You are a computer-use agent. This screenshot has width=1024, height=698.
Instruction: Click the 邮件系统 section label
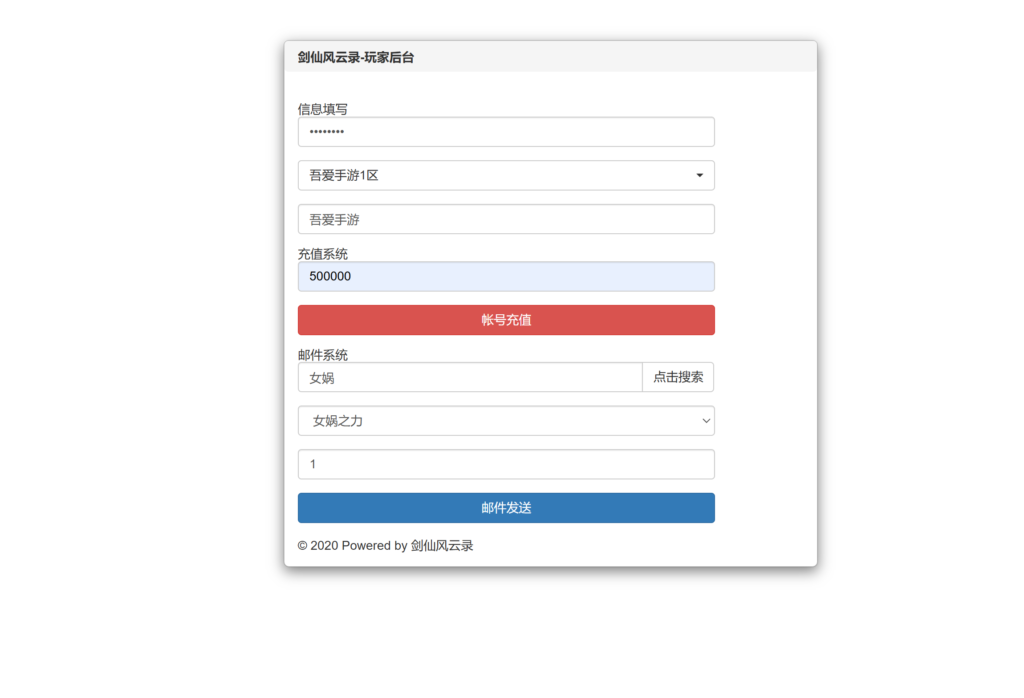[x=322, y=354]
